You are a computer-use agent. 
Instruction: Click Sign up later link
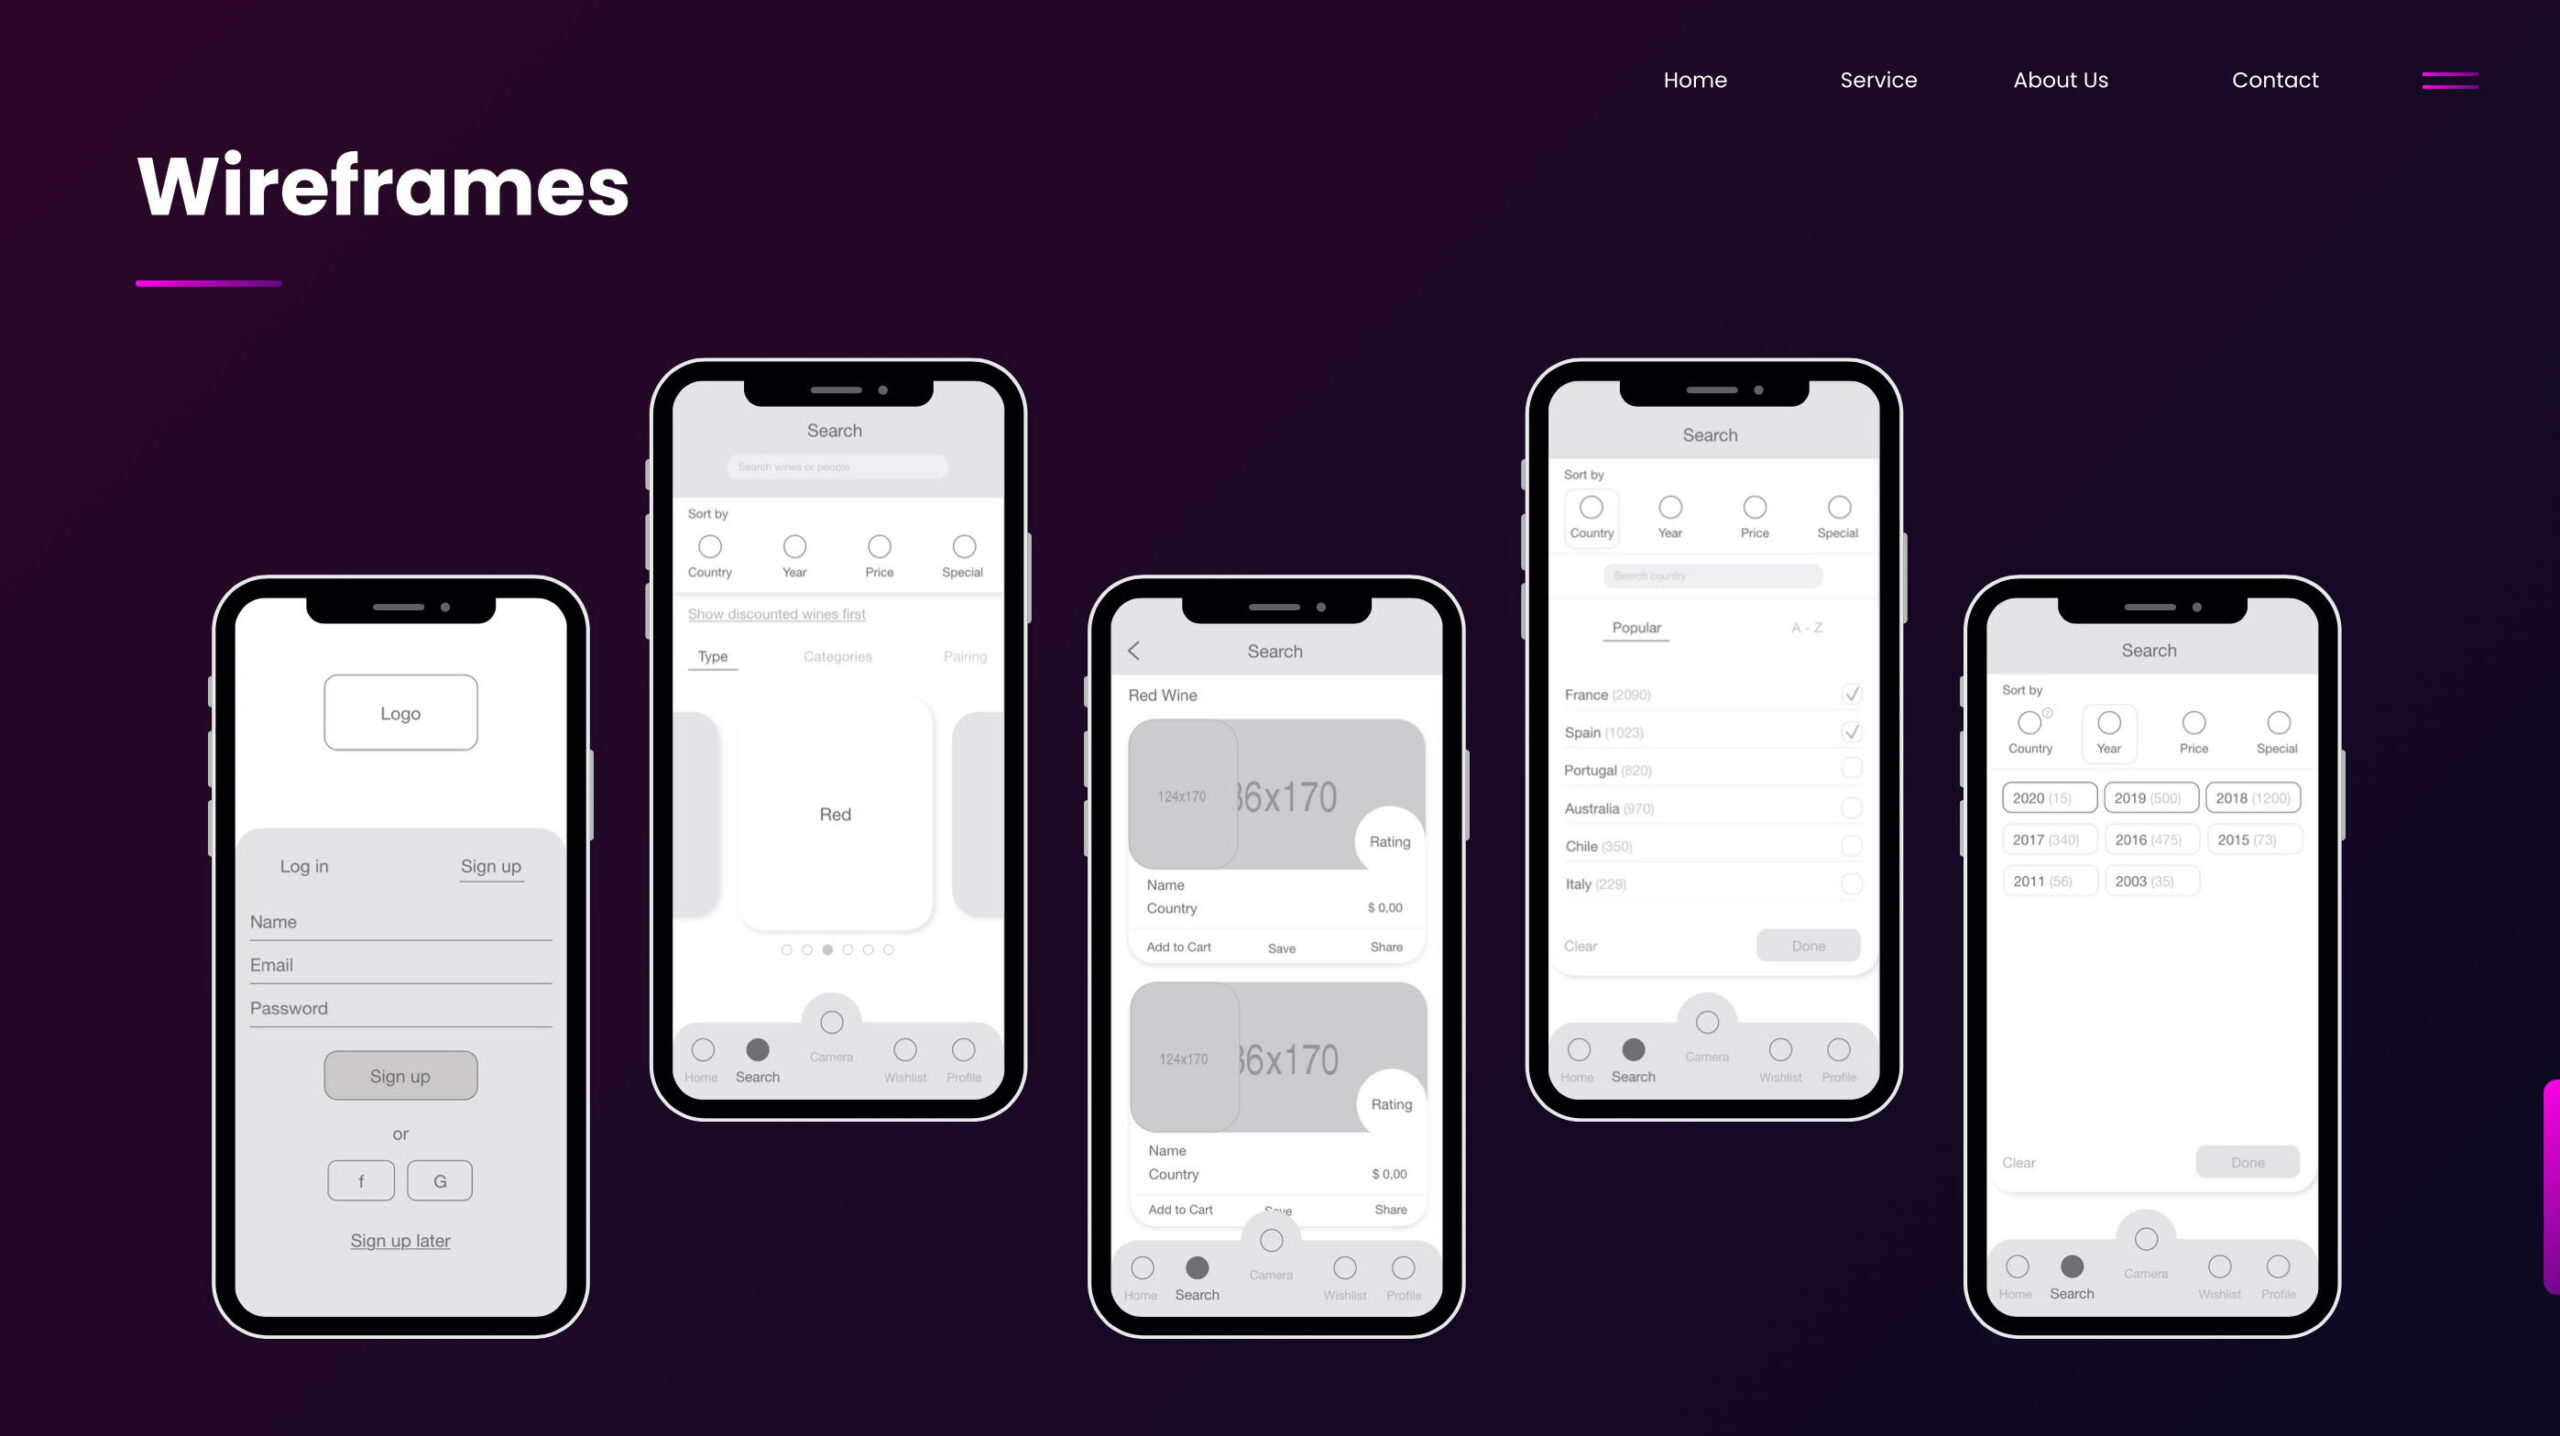[x=401, y=1239]
